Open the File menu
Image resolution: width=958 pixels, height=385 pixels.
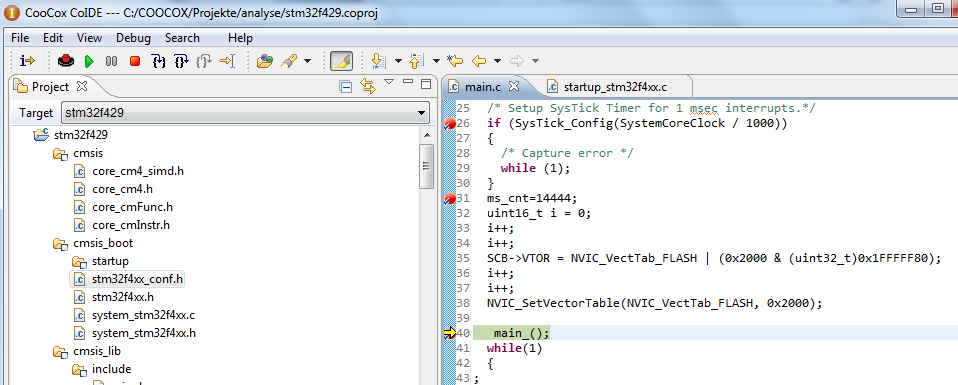(x=20, y=38)
